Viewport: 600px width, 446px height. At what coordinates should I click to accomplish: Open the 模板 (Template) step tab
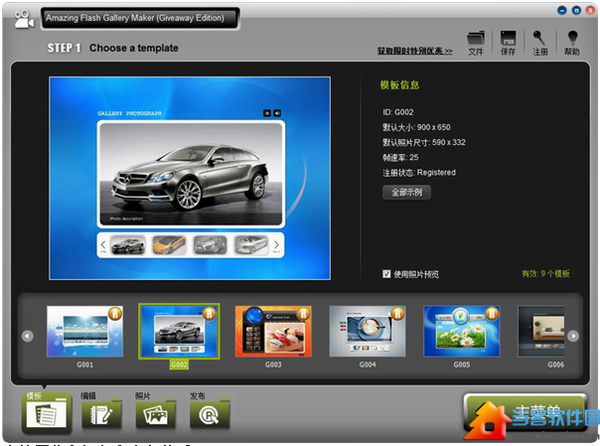(x=46, y=413)
